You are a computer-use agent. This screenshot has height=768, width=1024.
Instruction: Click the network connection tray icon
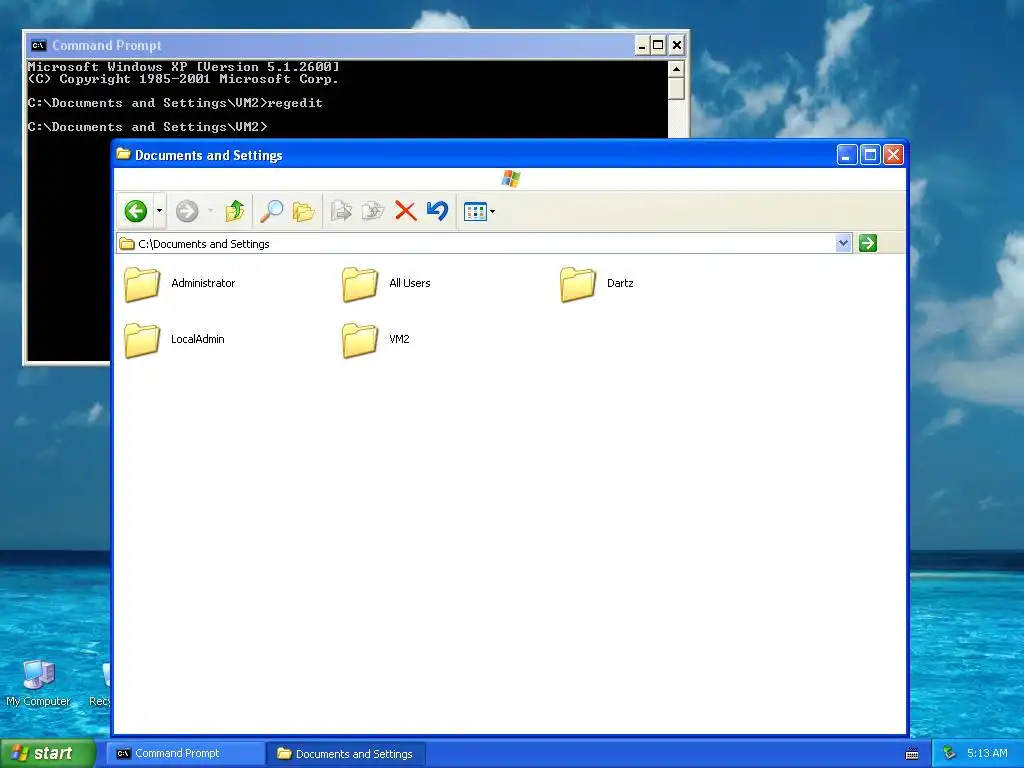click(950, 754)
